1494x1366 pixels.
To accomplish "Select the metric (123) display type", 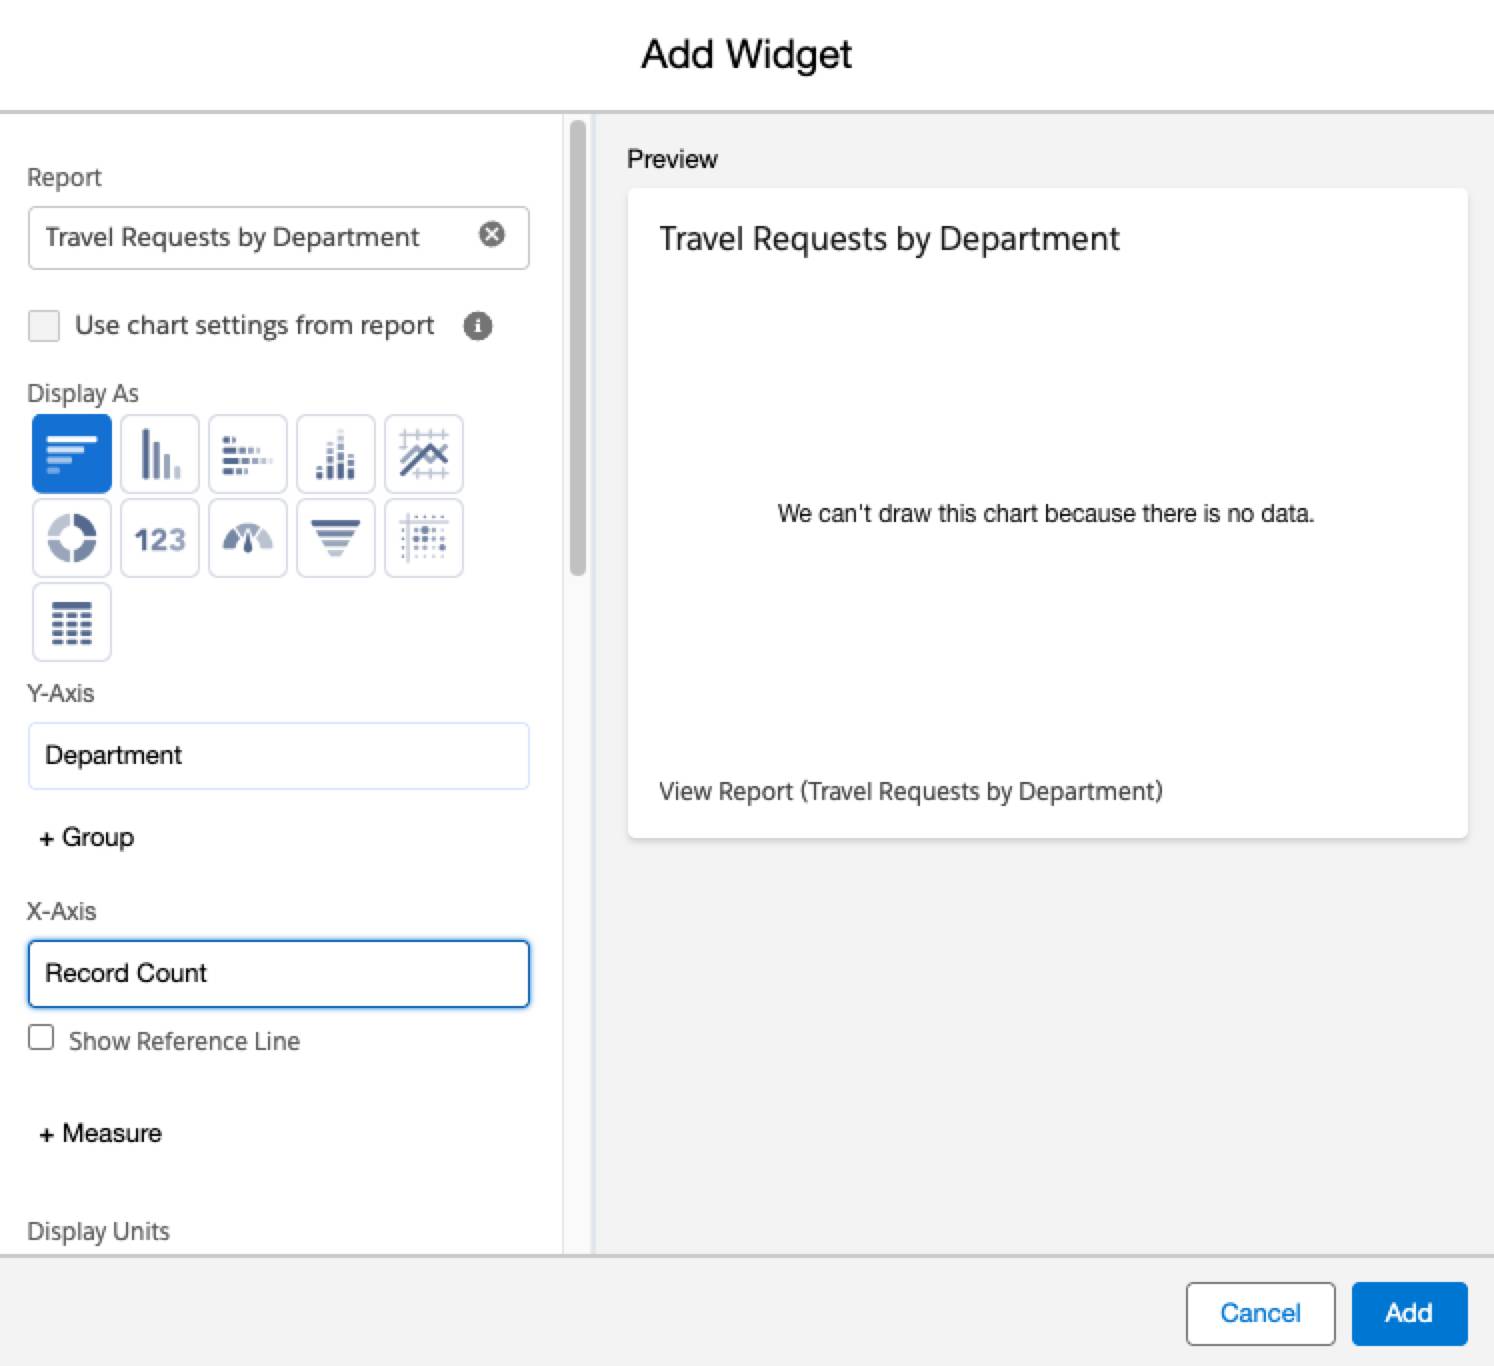I will point(159,538).
